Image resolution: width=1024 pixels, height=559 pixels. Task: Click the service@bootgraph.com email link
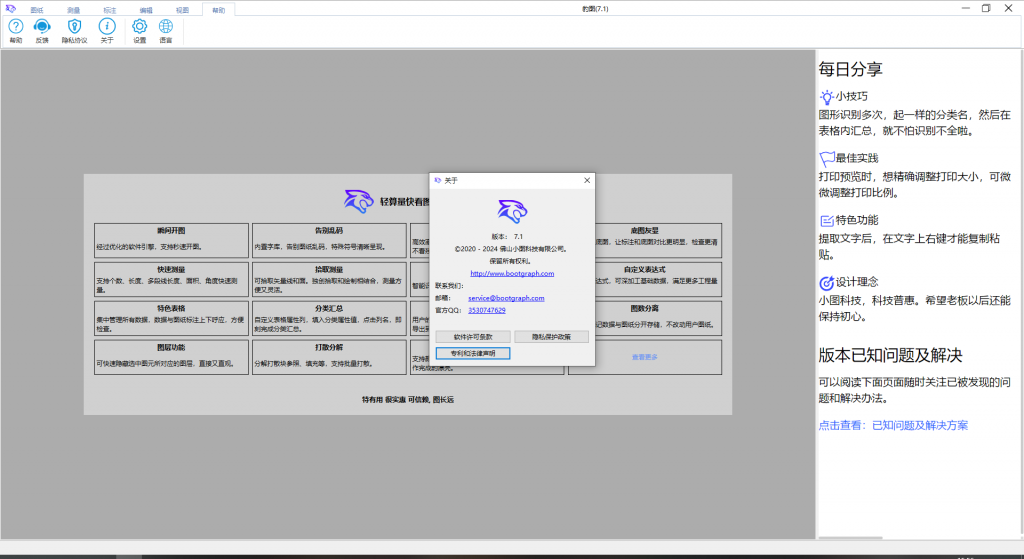point(506,298)
